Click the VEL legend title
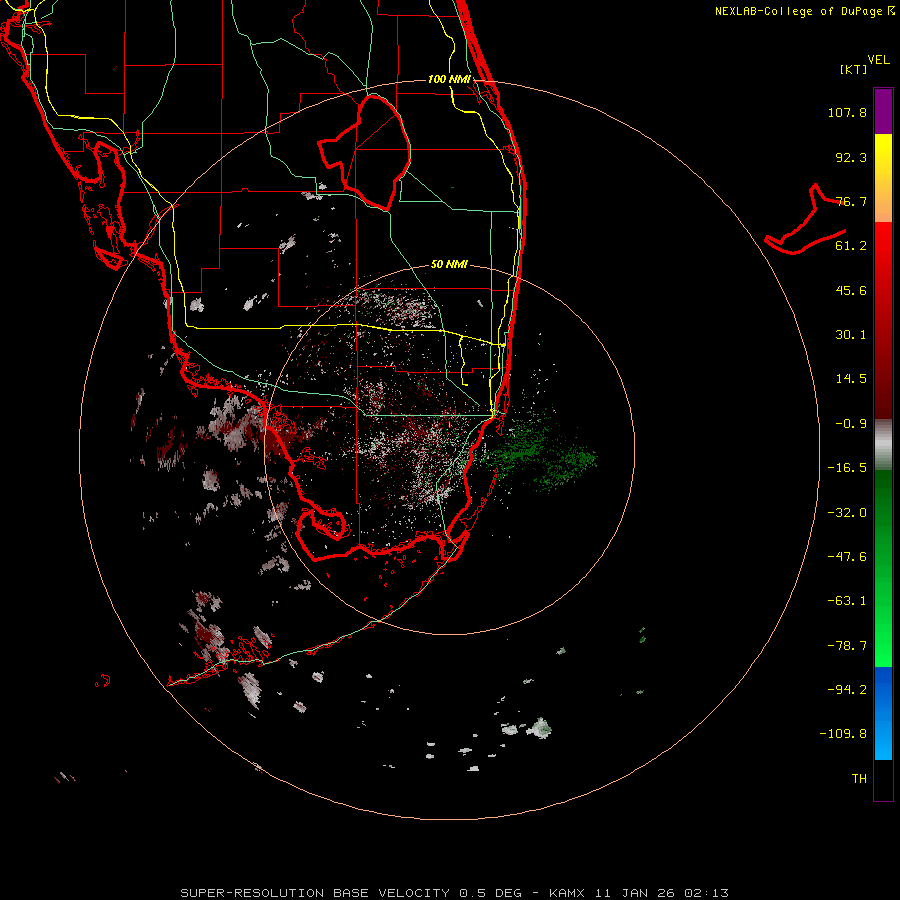 pos(878,60)
